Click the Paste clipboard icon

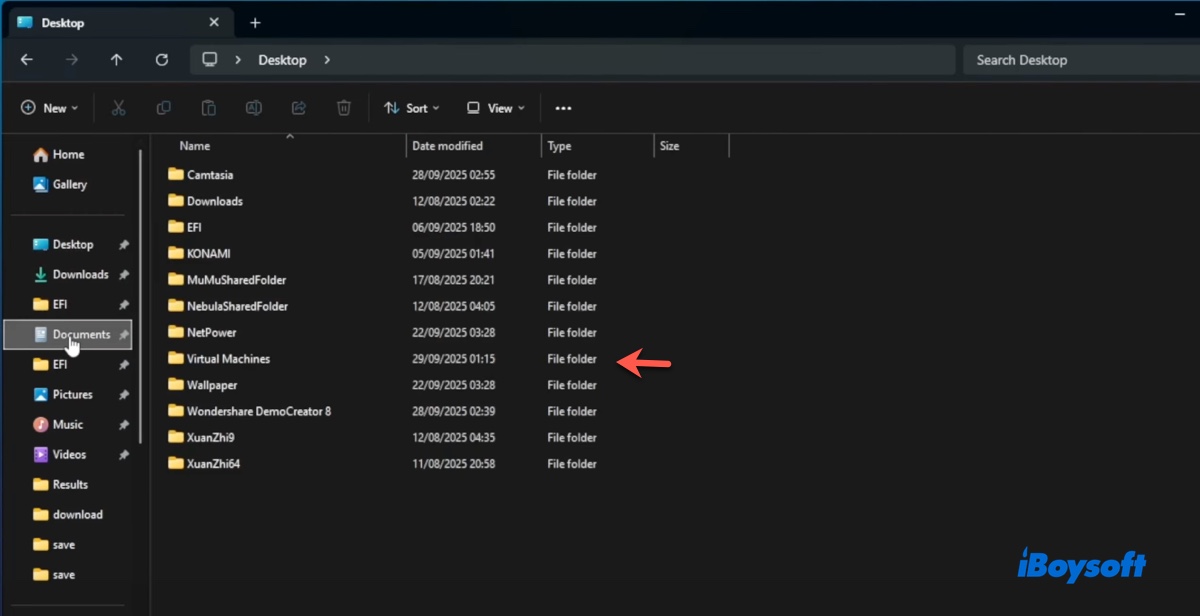pyautogui.click(x=208, y=108)
